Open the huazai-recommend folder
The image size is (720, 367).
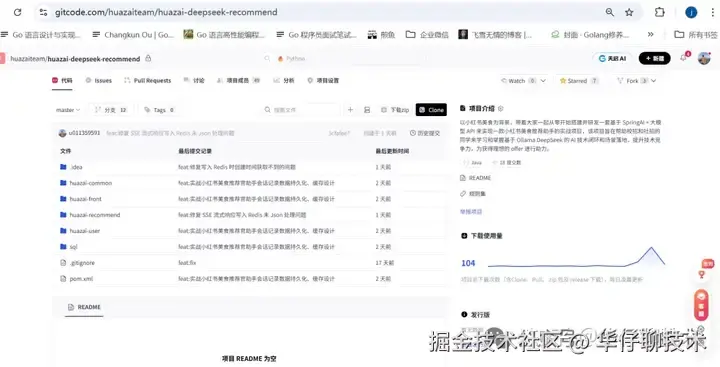[x=95, y=215]
